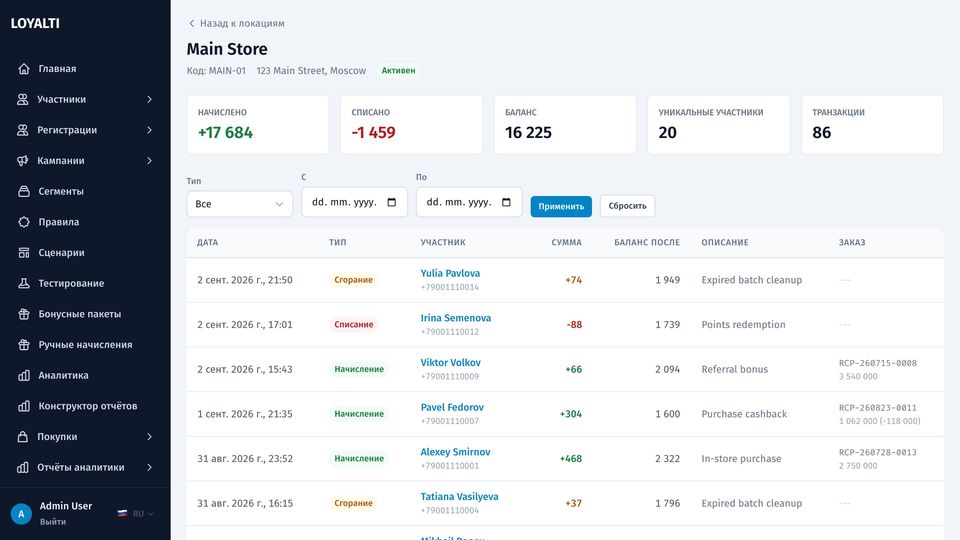Open participant Tatiana Vasilyeva
Image resolution: width=960 pixels, height=540 pixels.
(x=459, y=497)
